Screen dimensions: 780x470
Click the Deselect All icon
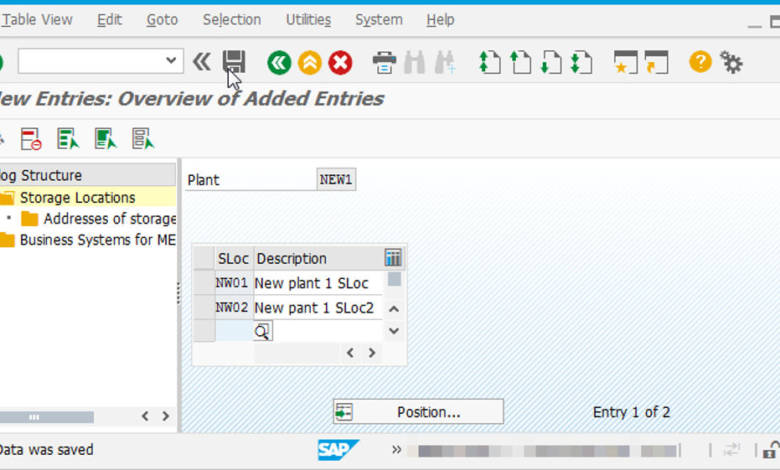point(143,139)
